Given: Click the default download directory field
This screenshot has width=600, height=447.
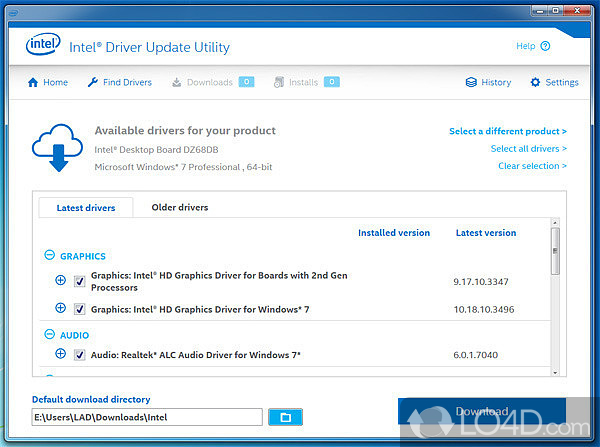Looking at the screenshot, I should (x=147, y=416).
